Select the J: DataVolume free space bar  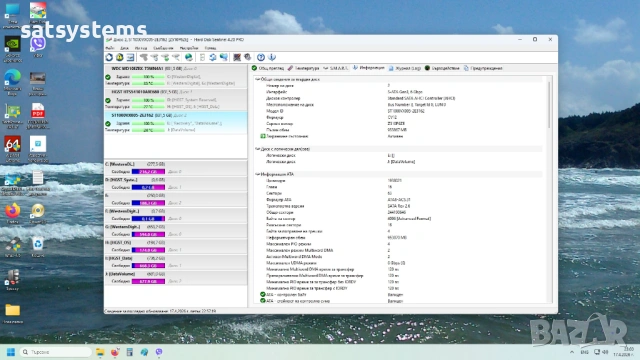(148, 281)
